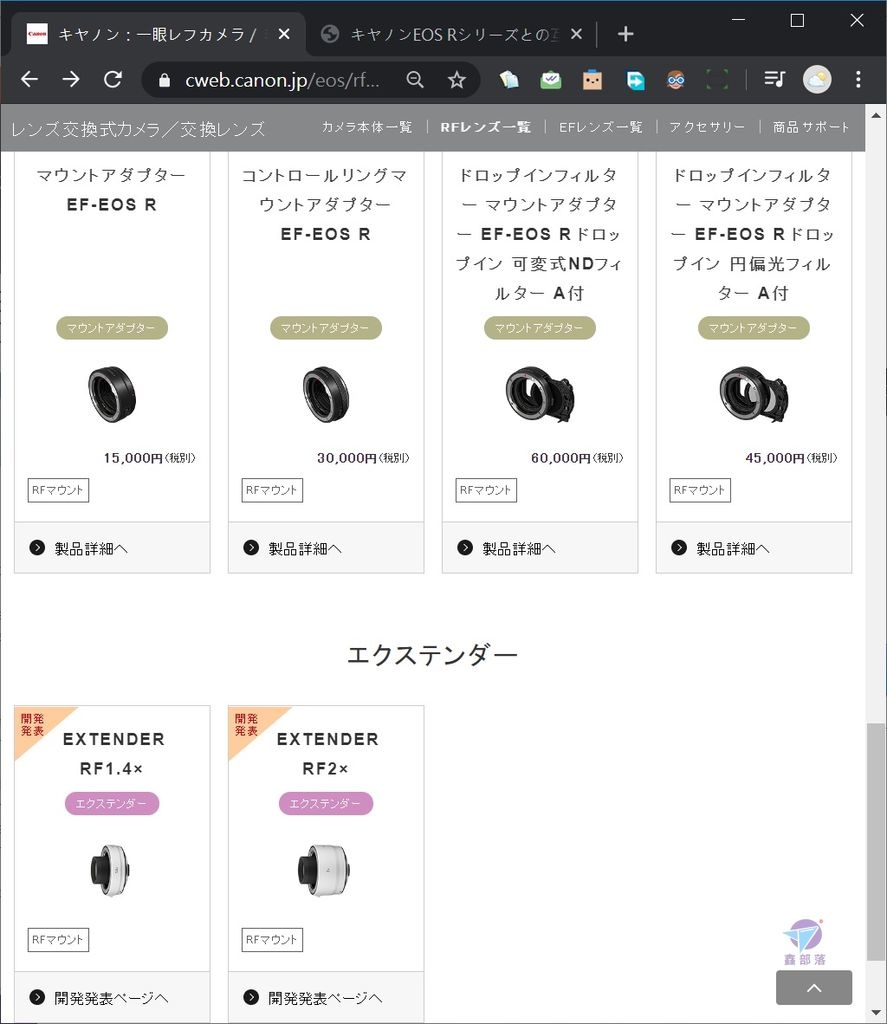Screen dimensions: 887x1024
Task: Open the glasses-face extension icon
Action: (x=675, y=80)
